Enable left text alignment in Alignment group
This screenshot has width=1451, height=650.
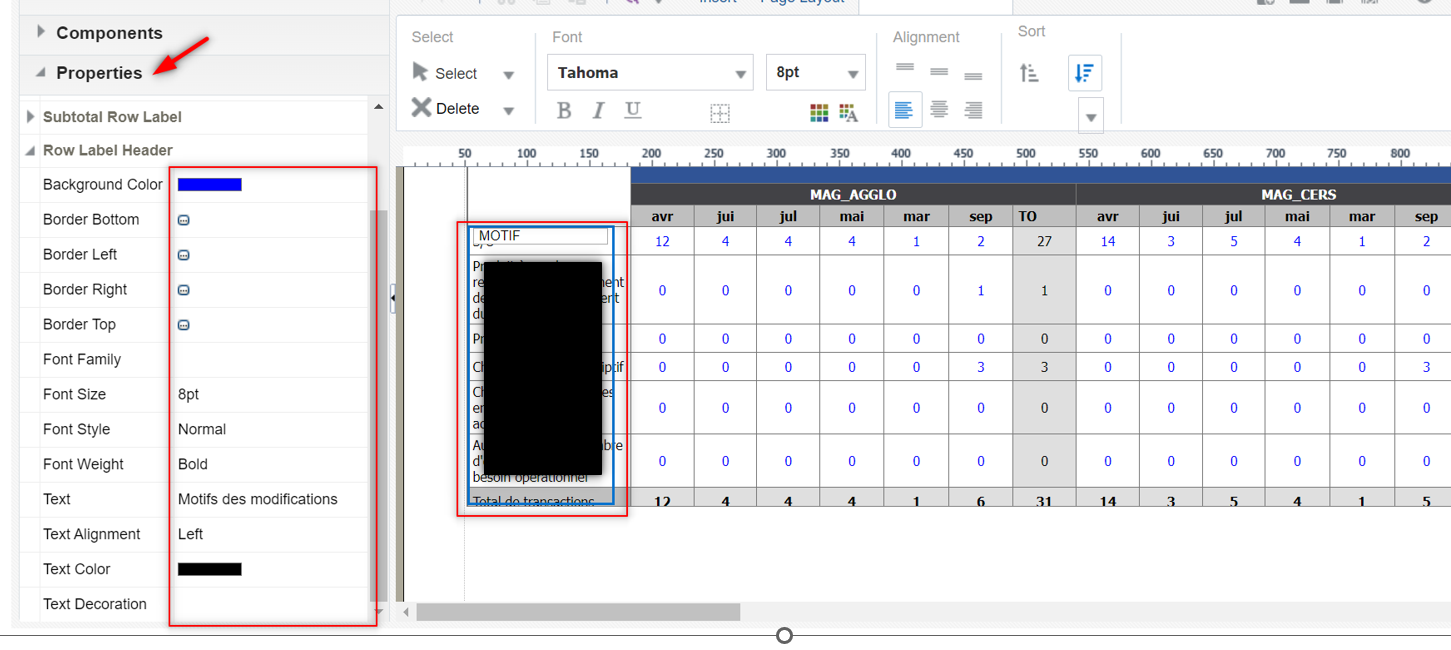[904, 109]
